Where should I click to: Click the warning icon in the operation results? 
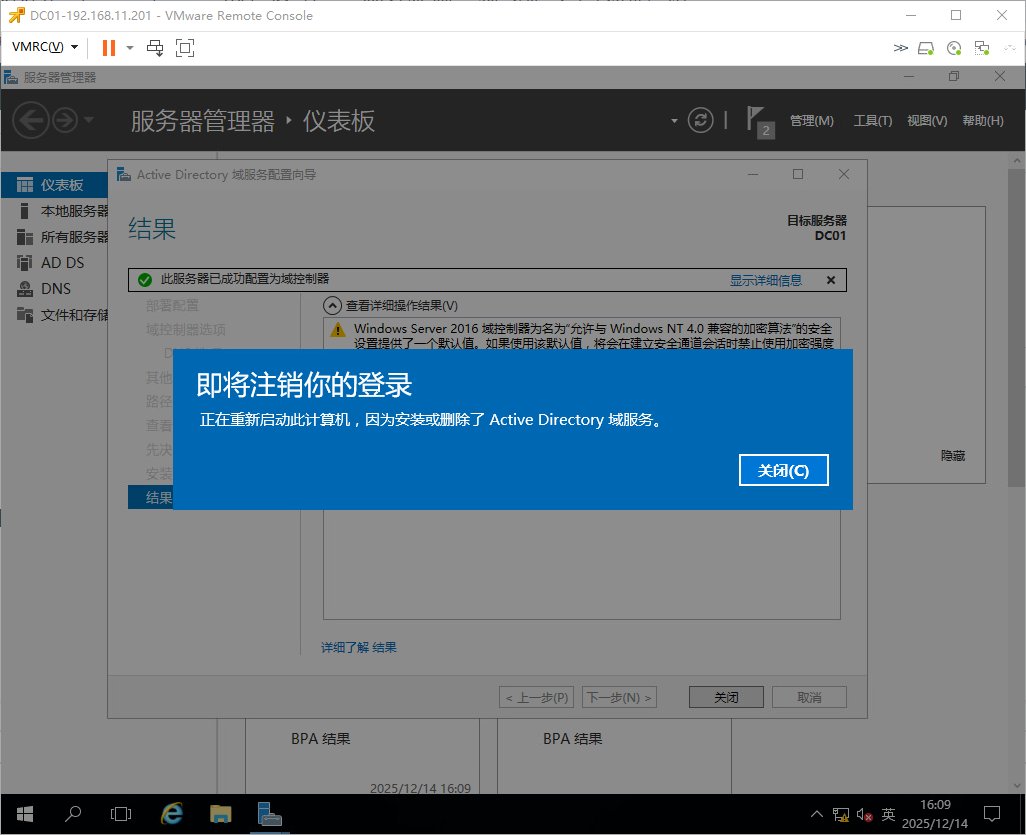pyautogui.click(x=338, y=329)
